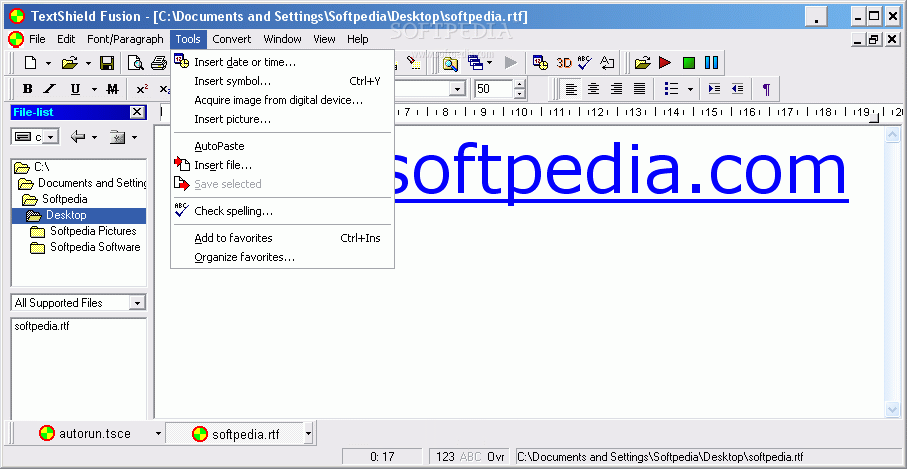Open the font name dropdown arrow

tap(458, 89)
